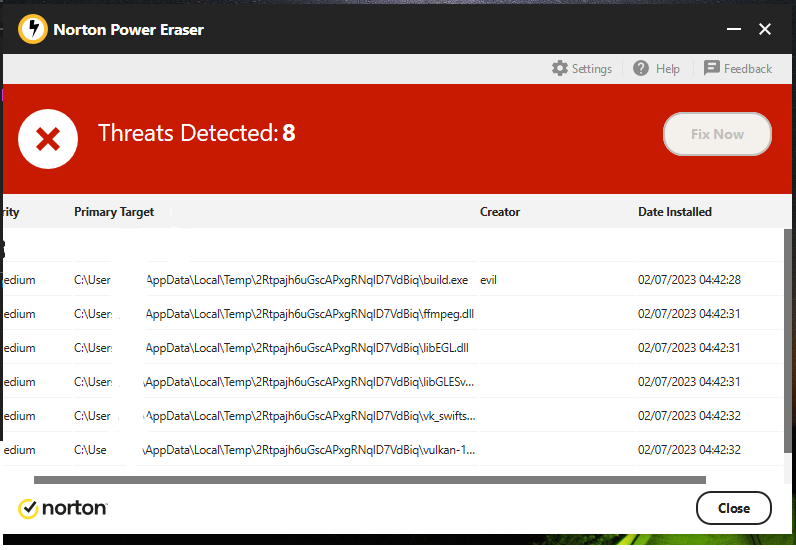Open the Help text link

(668, 69)
